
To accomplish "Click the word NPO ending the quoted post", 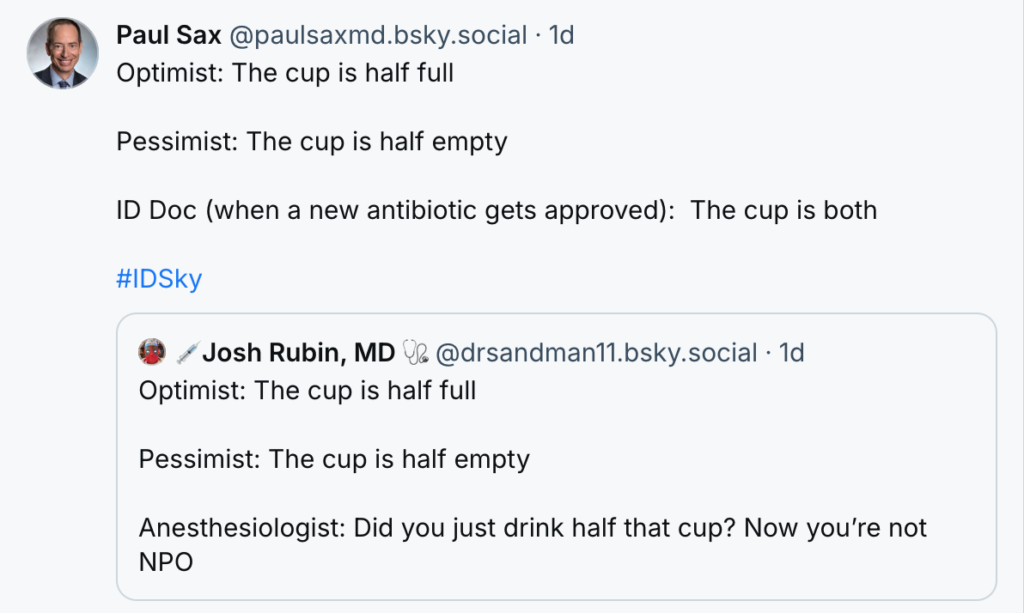I will [x=166, y=563].
